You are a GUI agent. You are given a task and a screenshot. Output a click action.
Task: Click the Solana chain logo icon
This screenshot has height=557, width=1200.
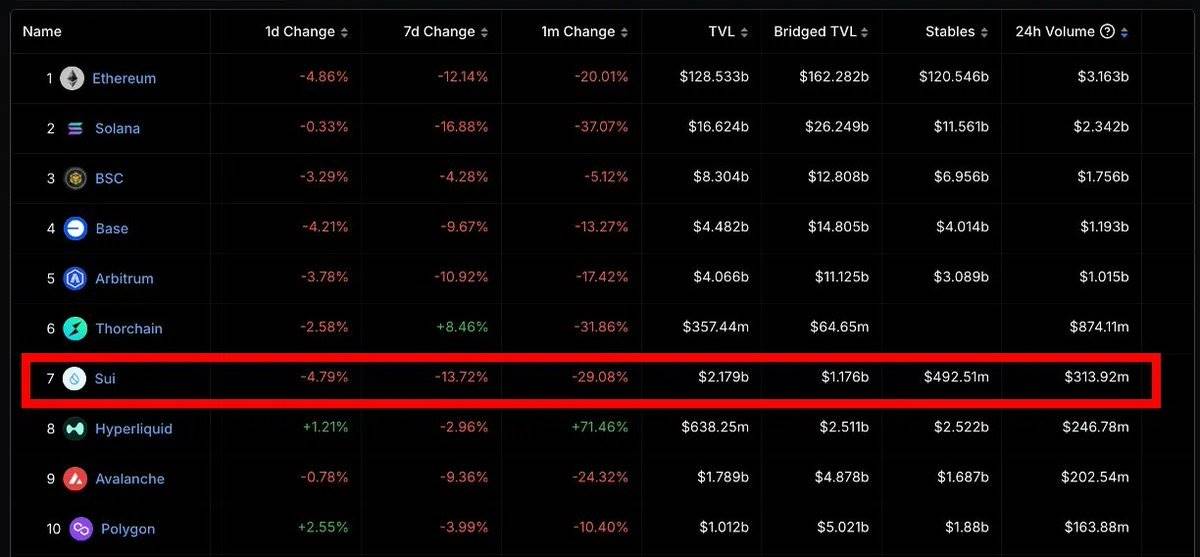pos(75,128)
